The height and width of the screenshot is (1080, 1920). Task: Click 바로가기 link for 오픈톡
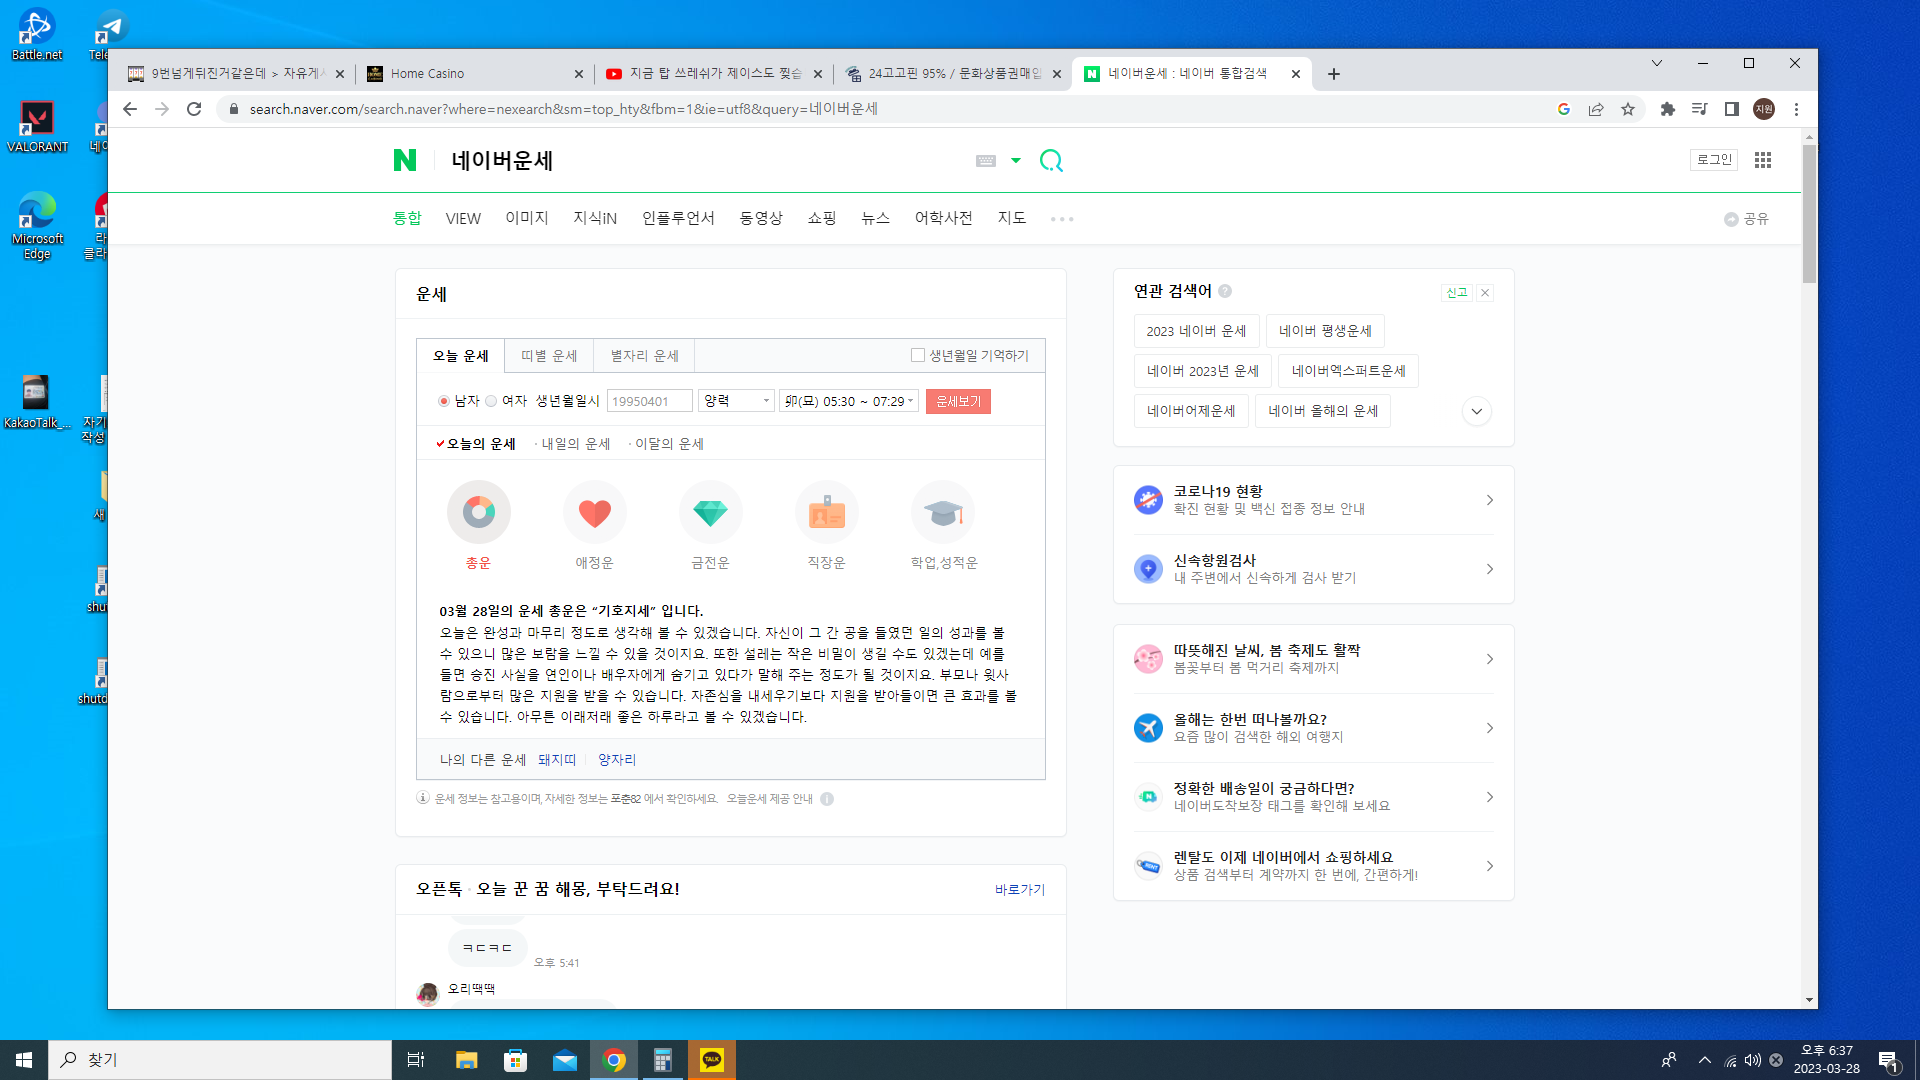1020,890
